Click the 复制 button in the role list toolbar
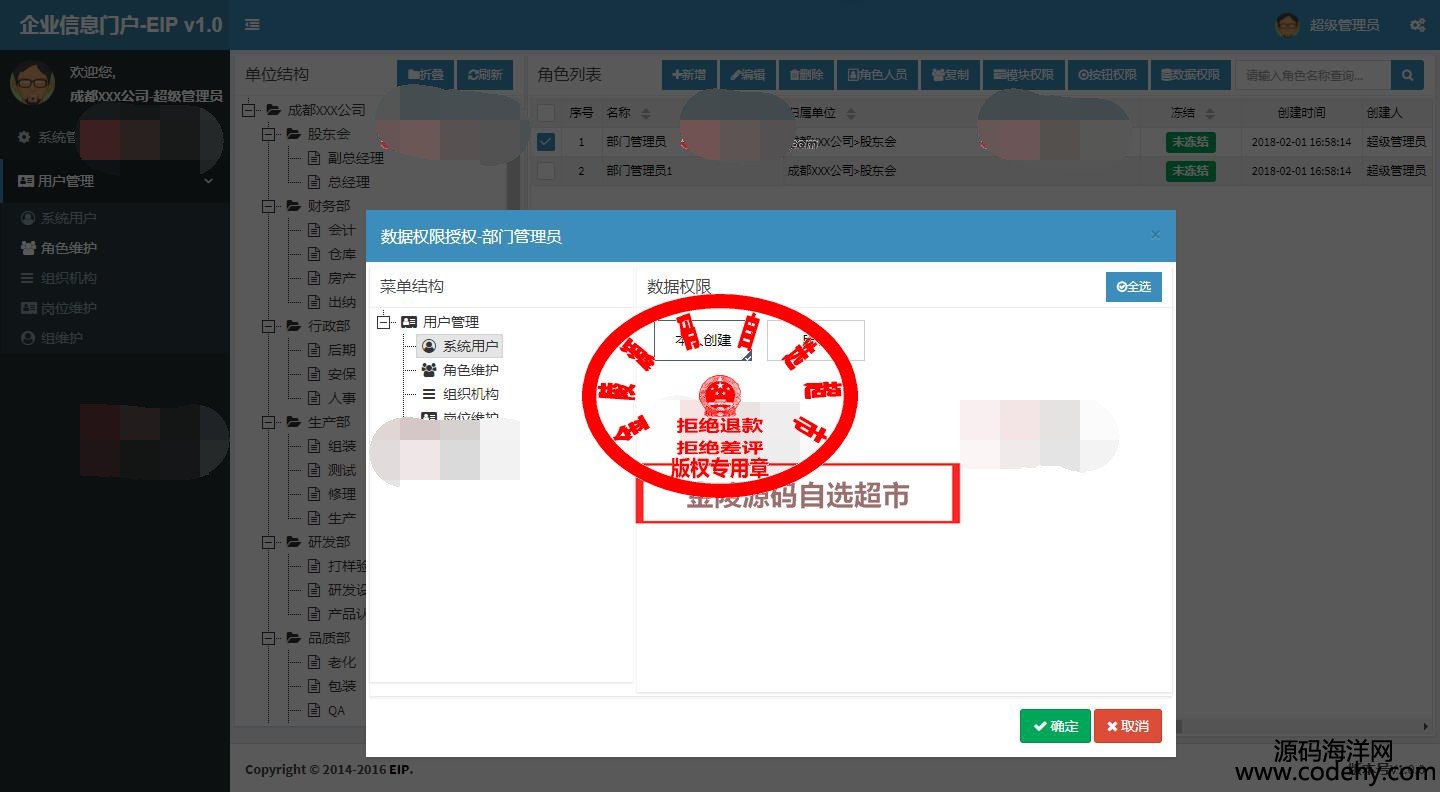This screenshot has height=792, width=1440. 950,75
